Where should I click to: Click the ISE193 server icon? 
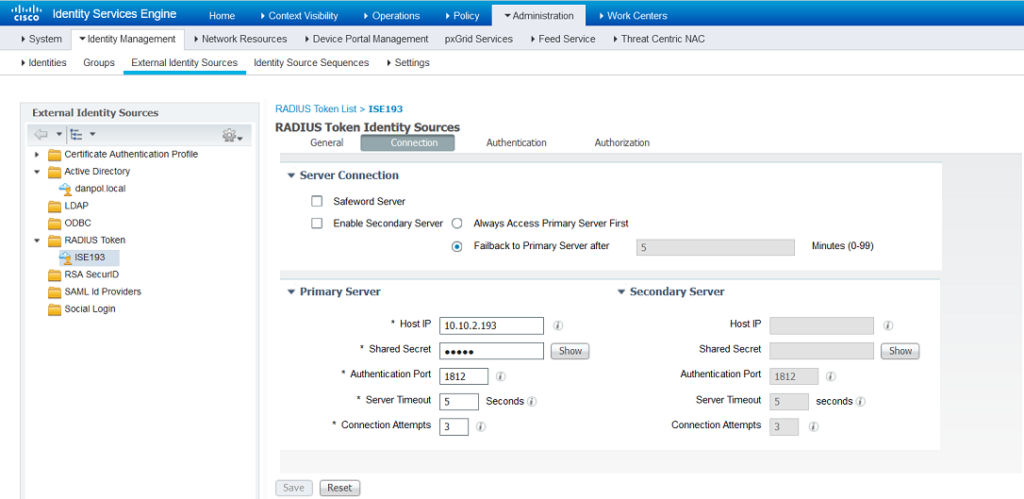(x=65, y=257)
